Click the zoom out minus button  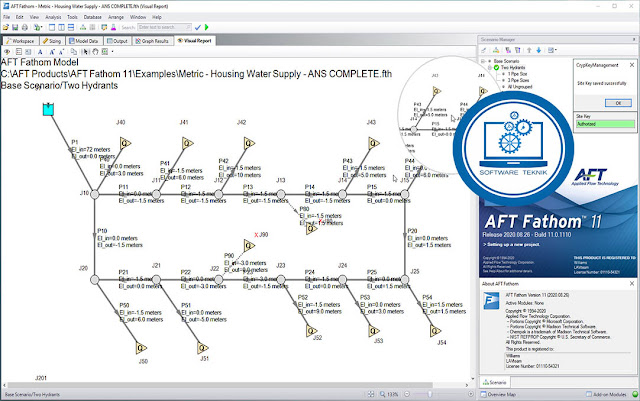407,394
